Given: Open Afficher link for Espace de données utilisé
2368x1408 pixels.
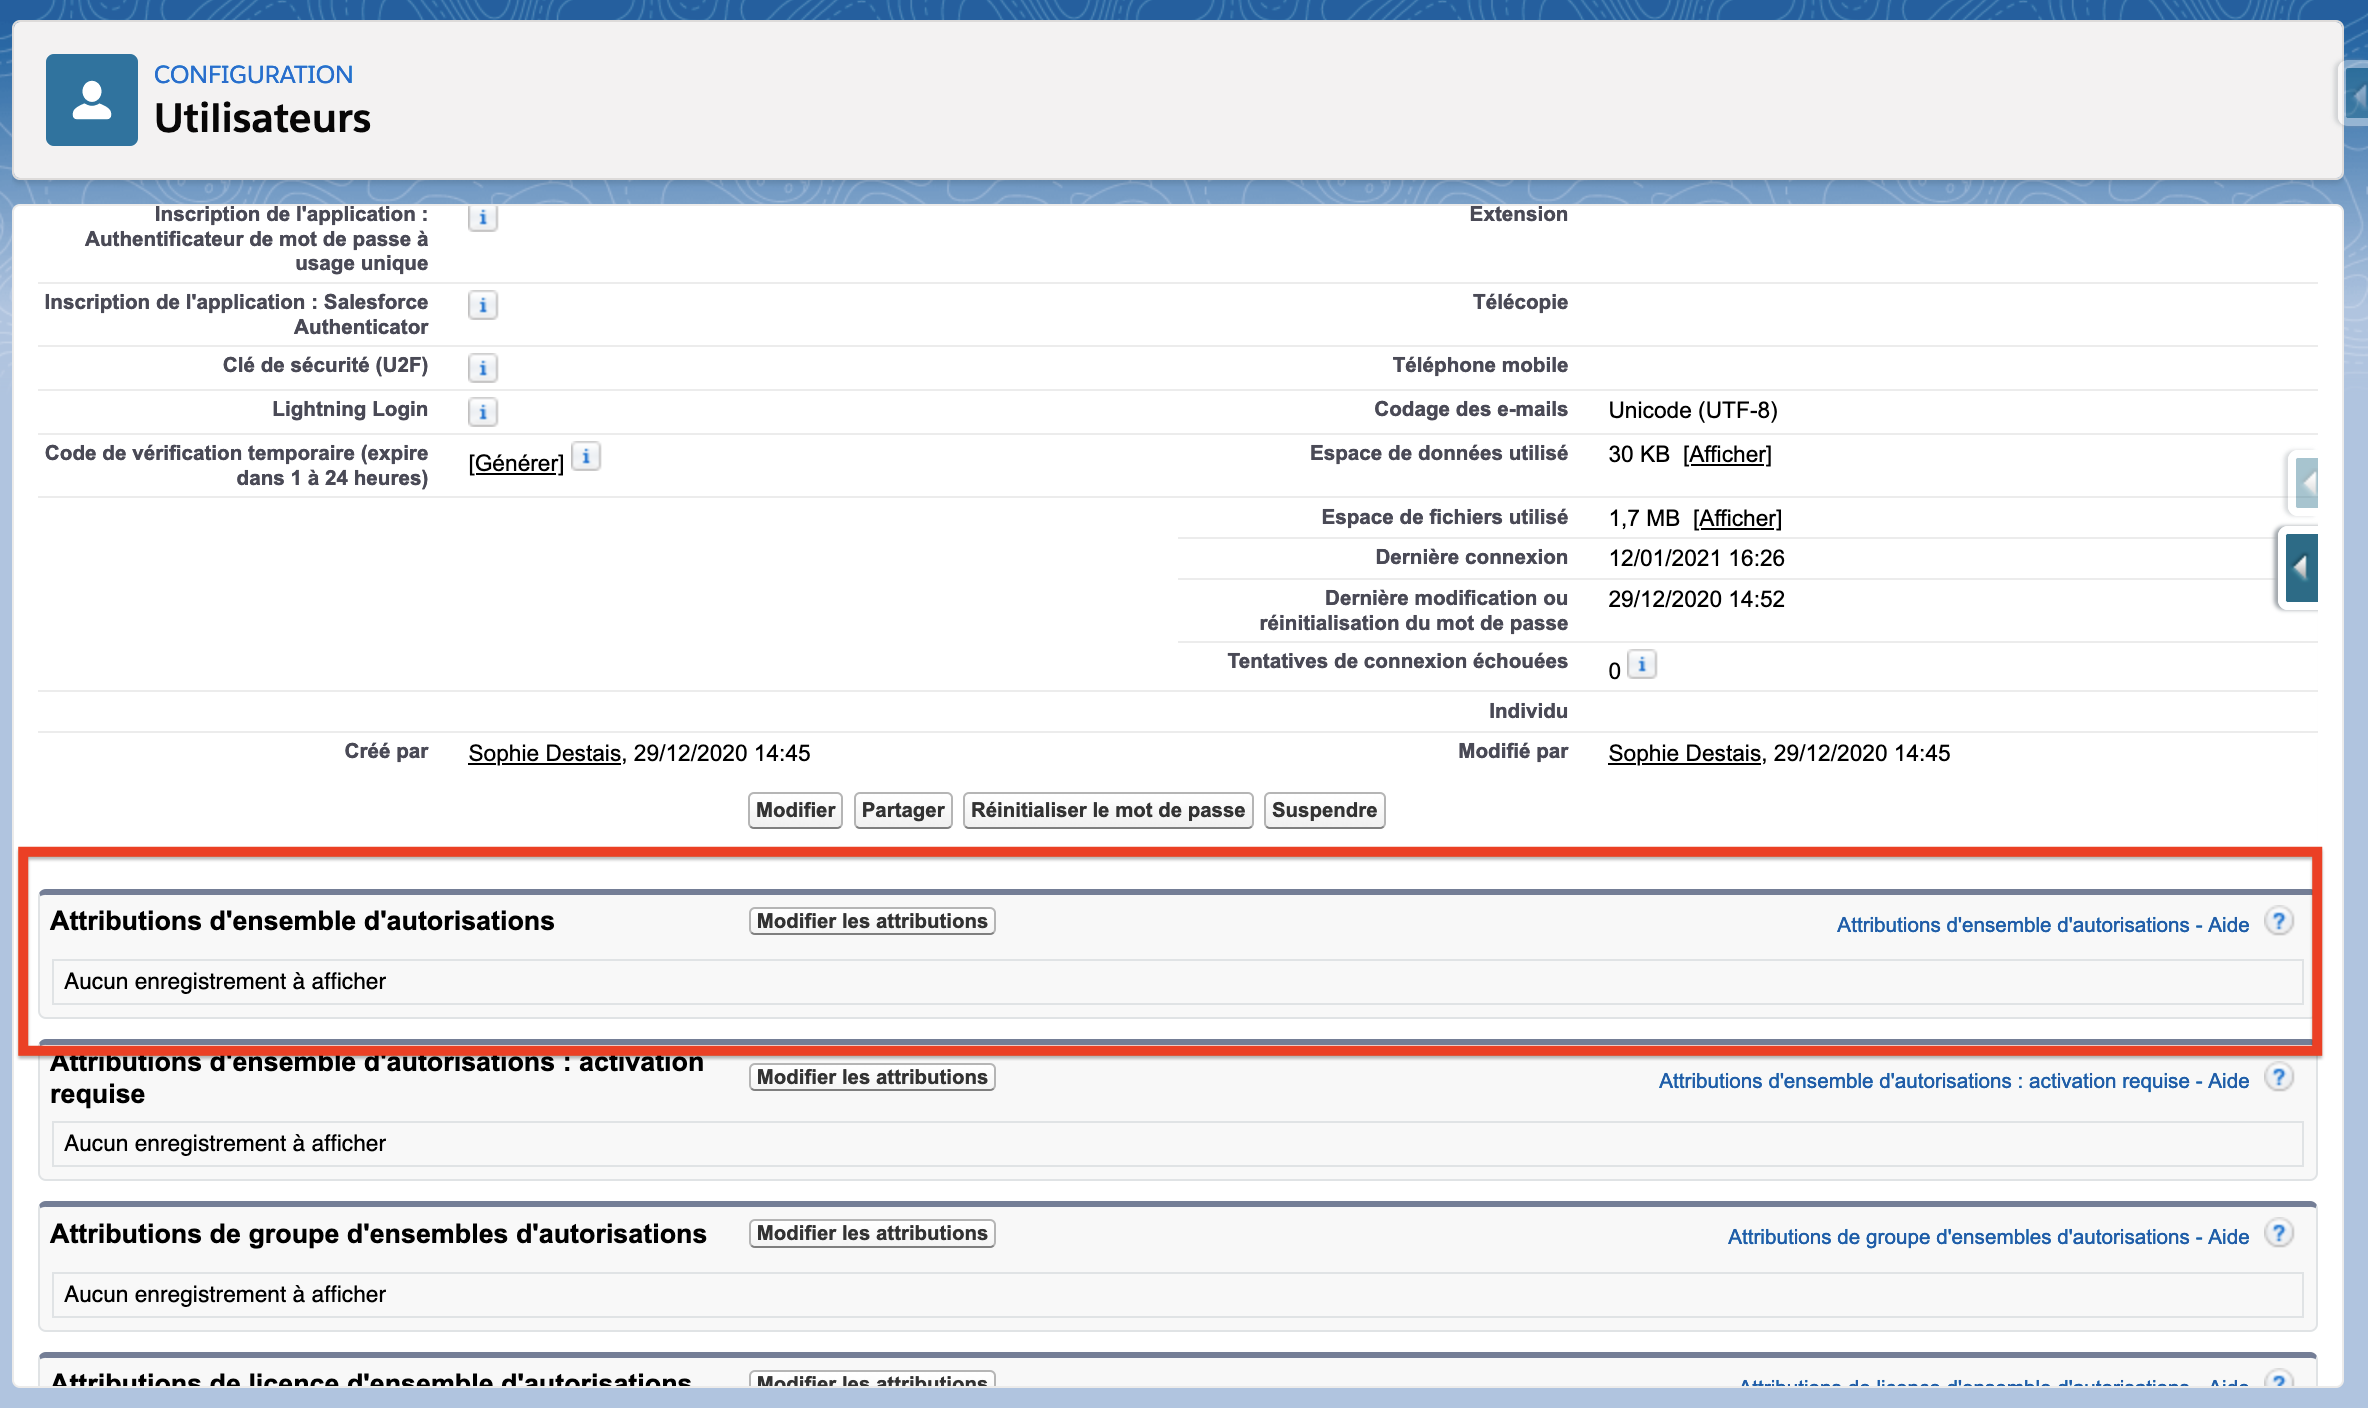Looking at the screenshot, I should (1727, 454).
